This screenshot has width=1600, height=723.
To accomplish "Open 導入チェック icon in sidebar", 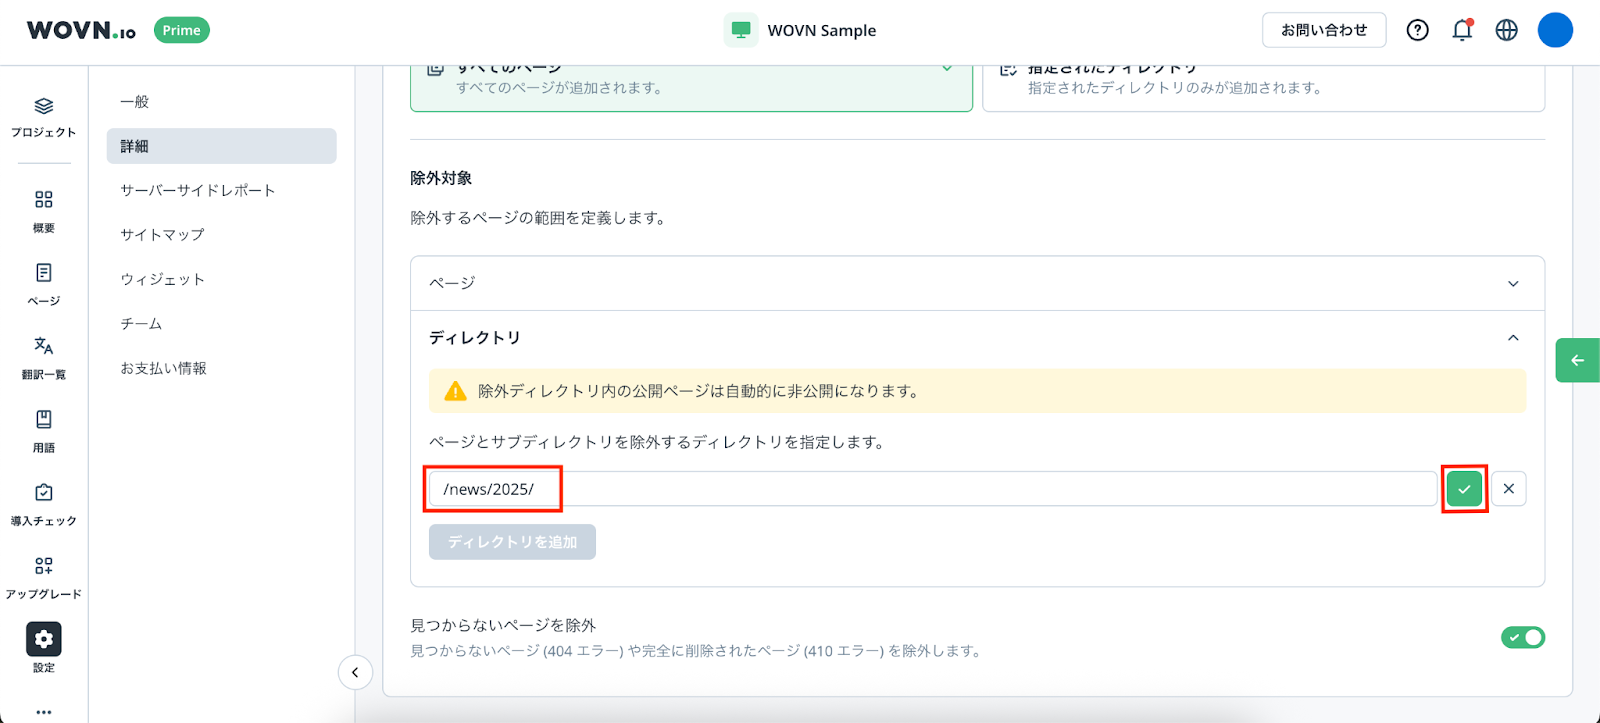I will [43, 503].
